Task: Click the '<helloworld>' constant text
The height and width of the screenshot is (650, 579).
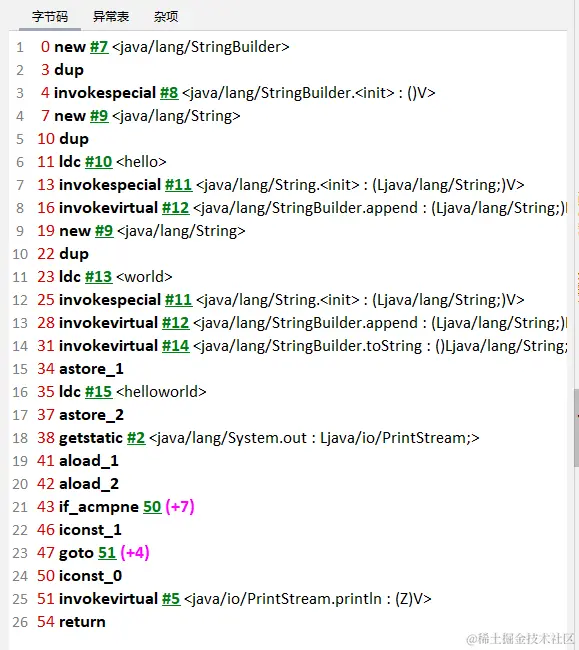Action: pyautogui.click(x=161, y=392)
